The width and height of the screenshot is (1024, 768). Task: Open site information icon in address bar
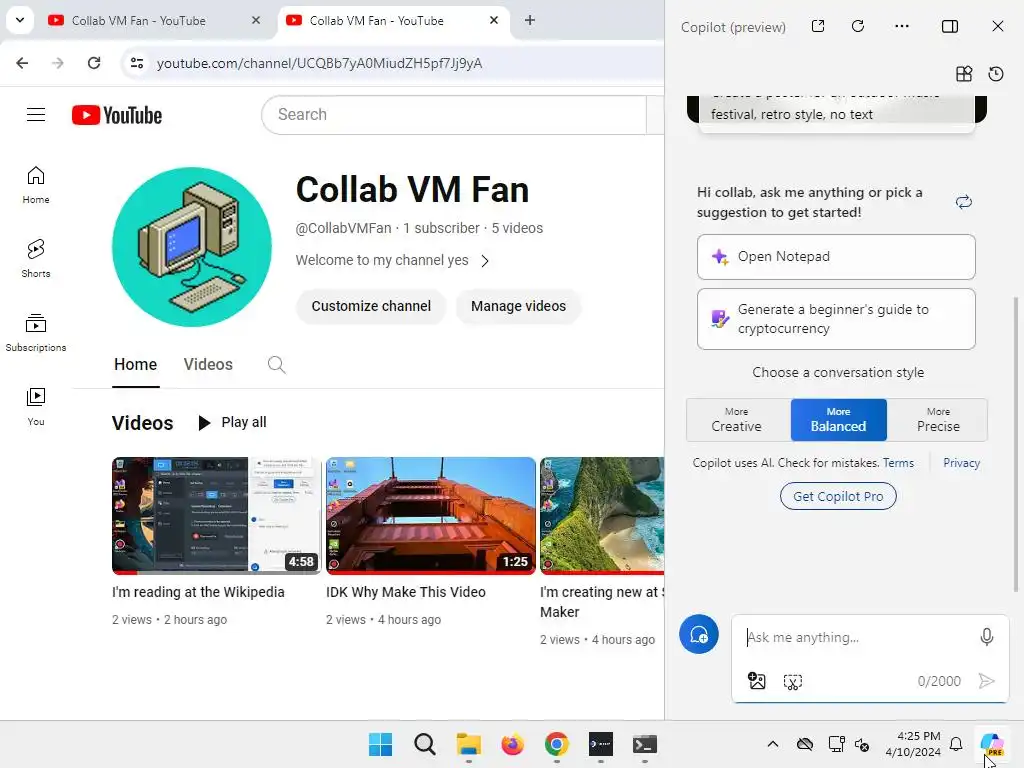(x=137, y=63)
